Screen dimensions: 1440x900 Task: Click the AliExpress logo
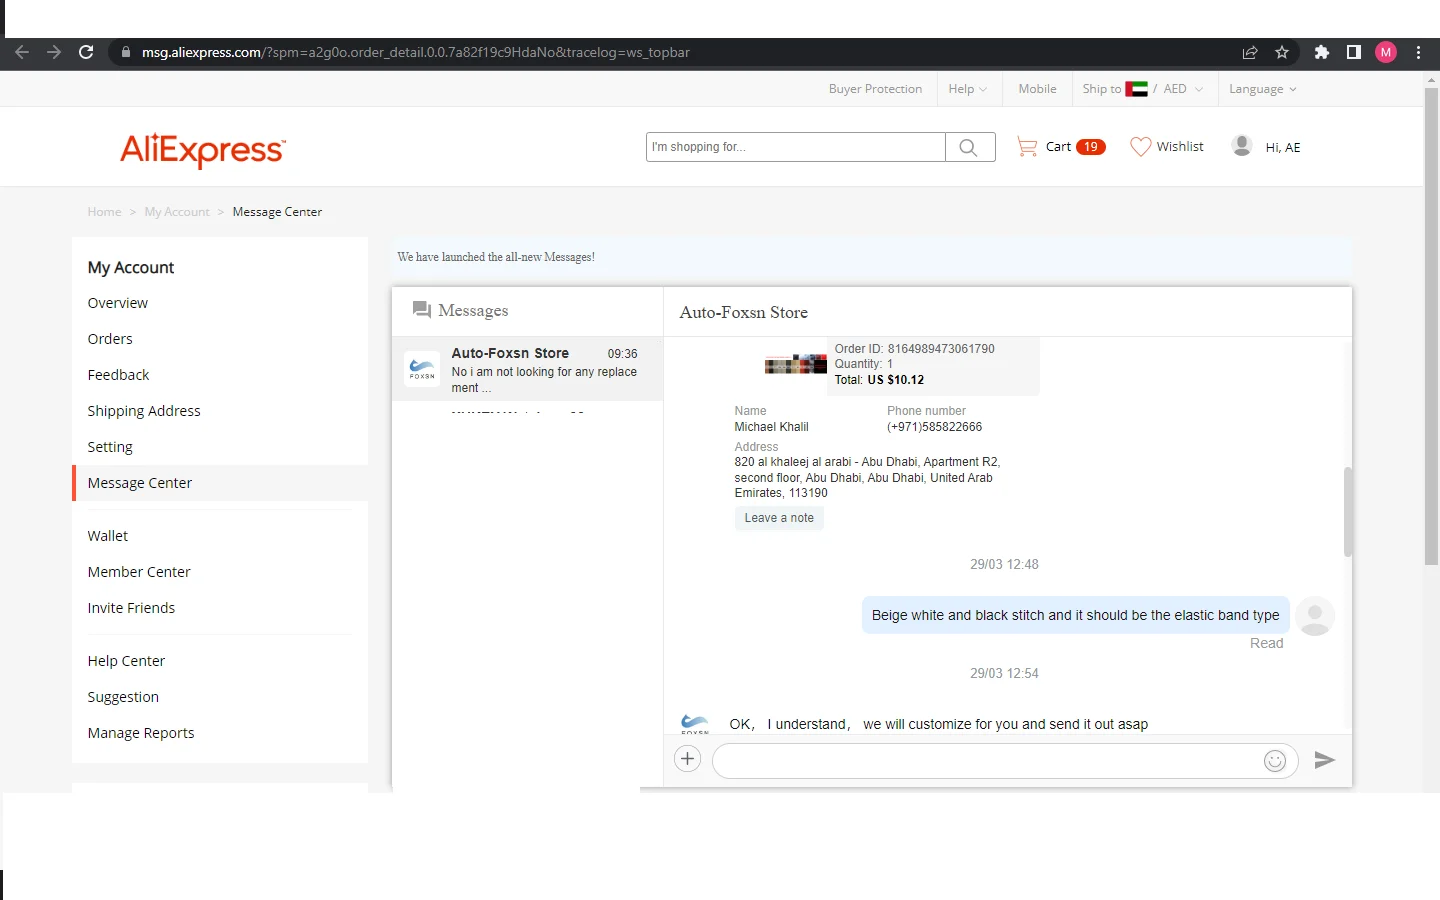(203, 150)
